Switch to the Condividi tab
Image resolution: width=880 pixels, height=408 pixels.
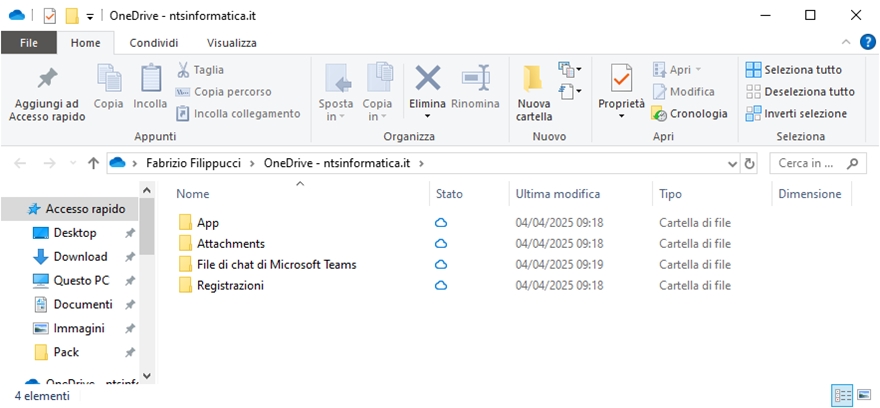tap(153, 43)
